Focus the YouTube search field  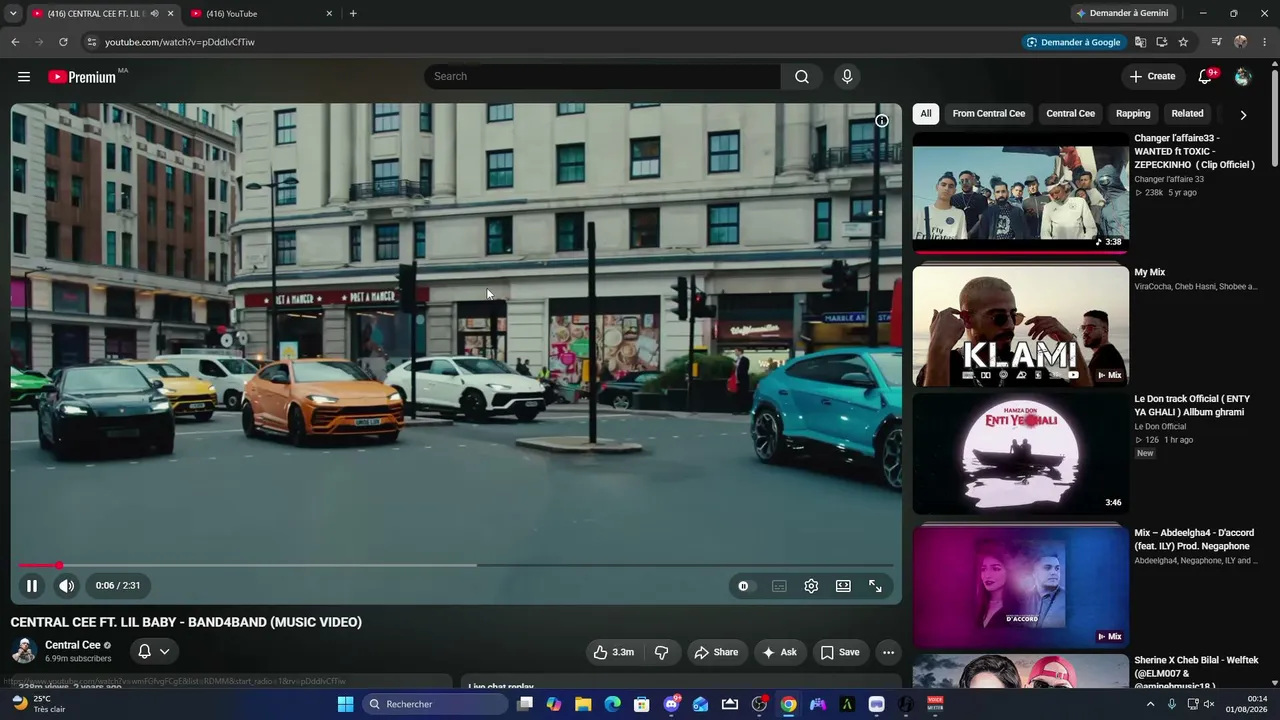point(603,77)
